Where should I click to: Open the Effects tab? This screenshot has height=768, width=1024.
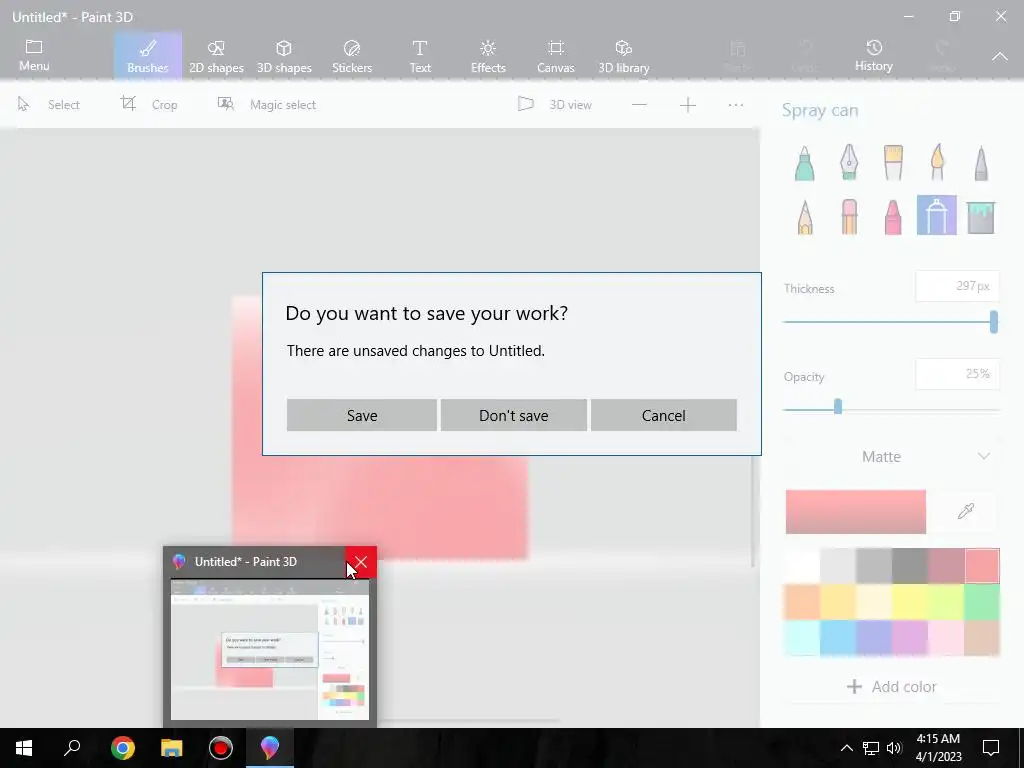[488, 56]
